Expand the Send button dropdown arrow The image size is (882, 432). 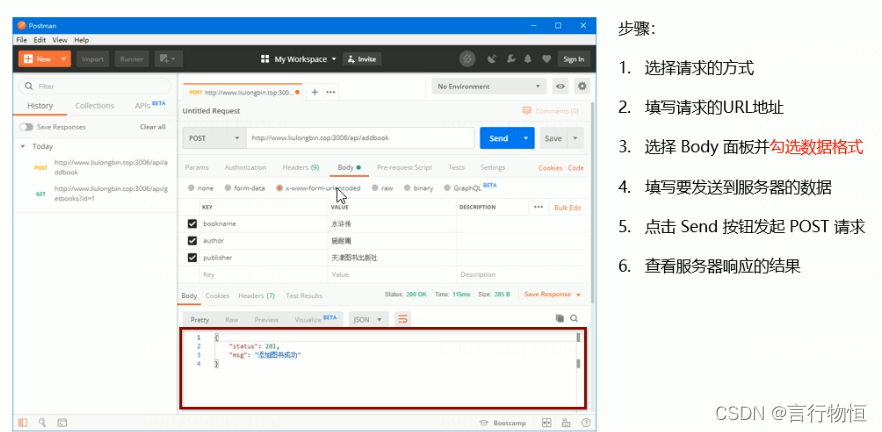(x=526, y=138)
